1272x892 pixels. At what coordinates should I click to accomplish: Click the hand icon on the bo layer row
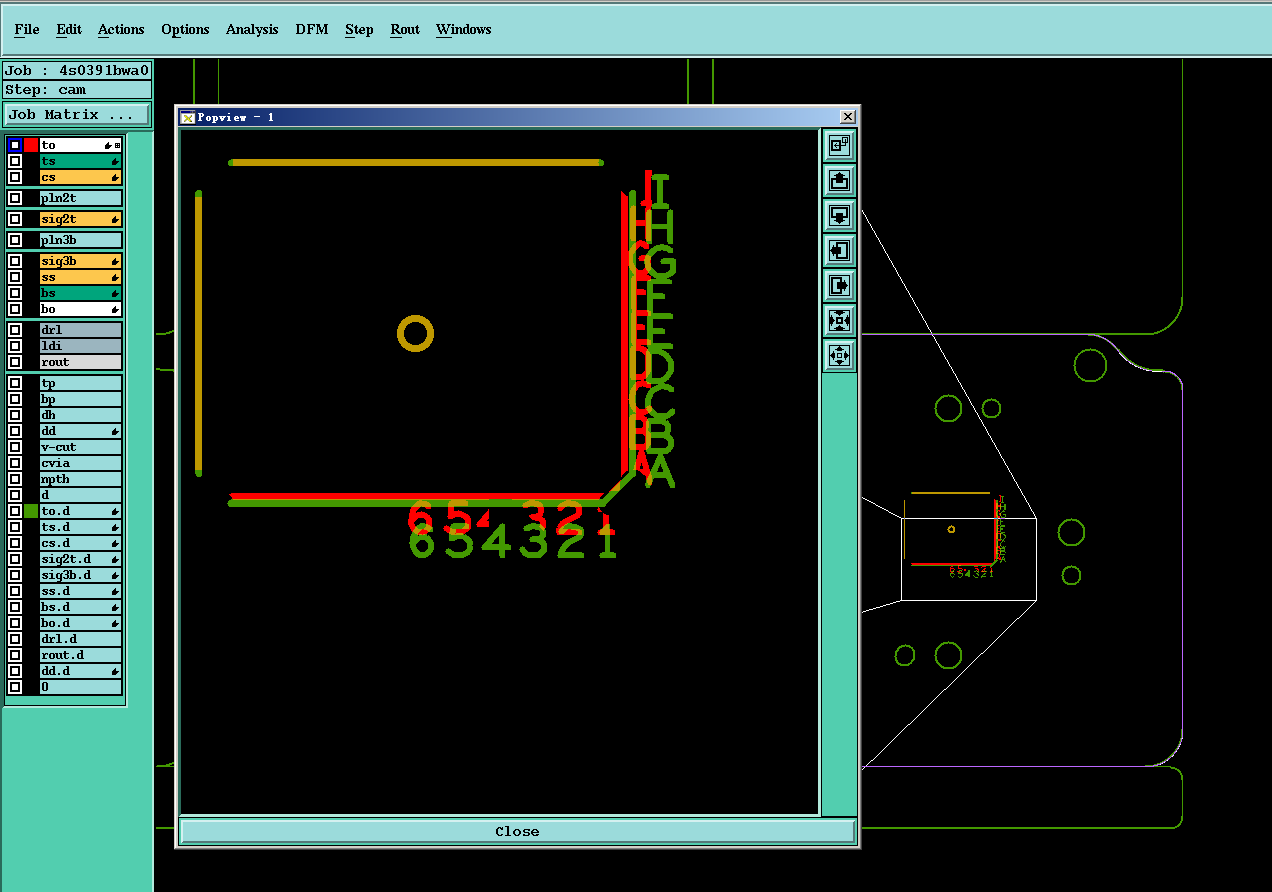[115, 309]
